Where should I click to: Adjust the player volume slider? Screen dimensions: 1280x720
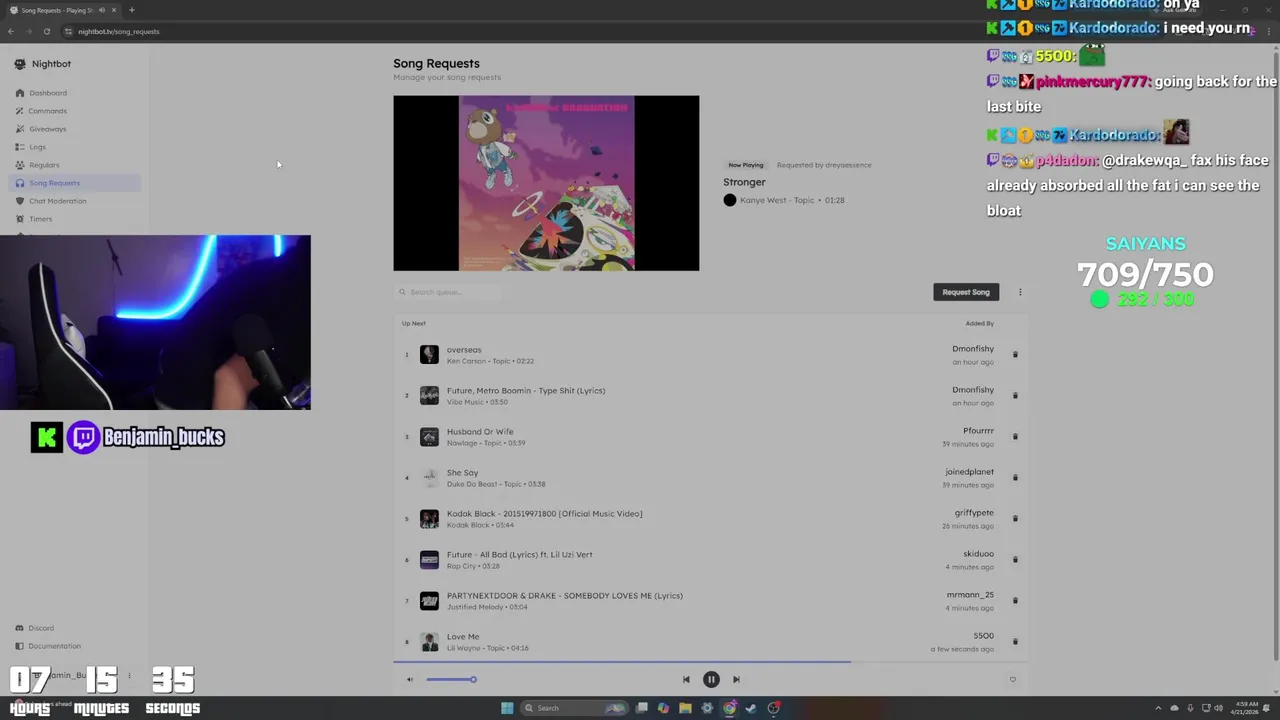(x=451, y=679)
